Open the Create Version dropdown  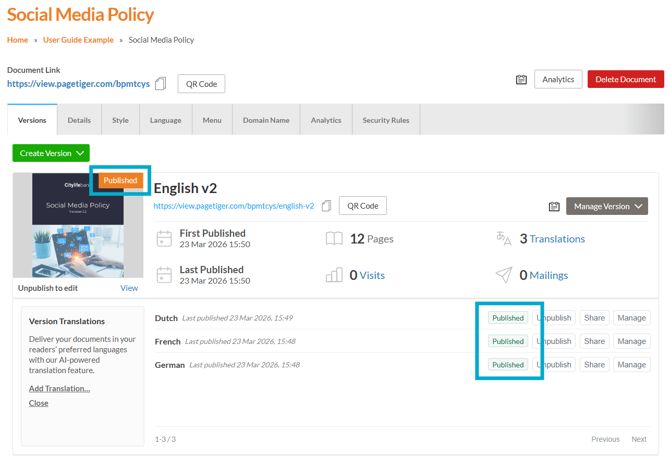click(51, 153)
